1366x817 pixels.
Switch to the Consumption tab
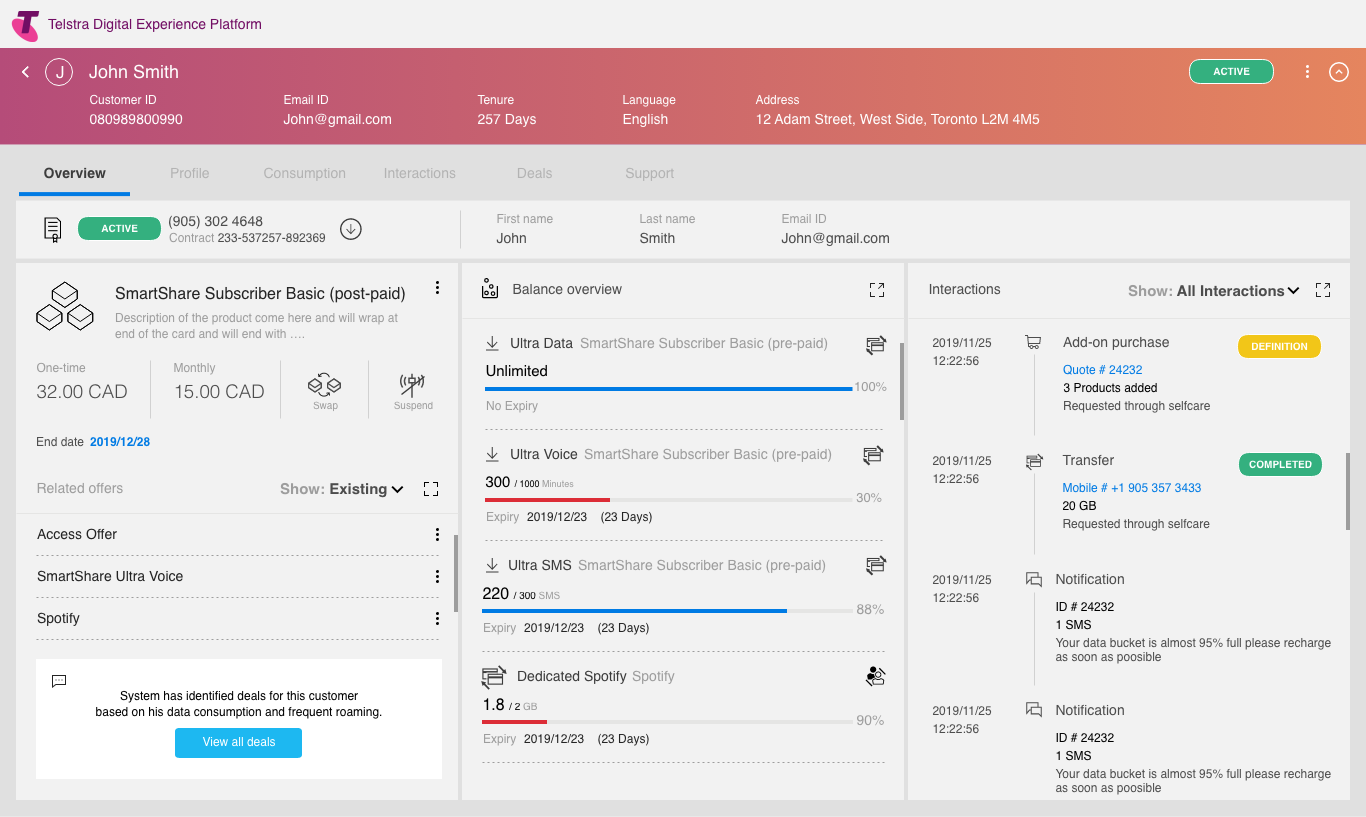[x=304, y=173]
